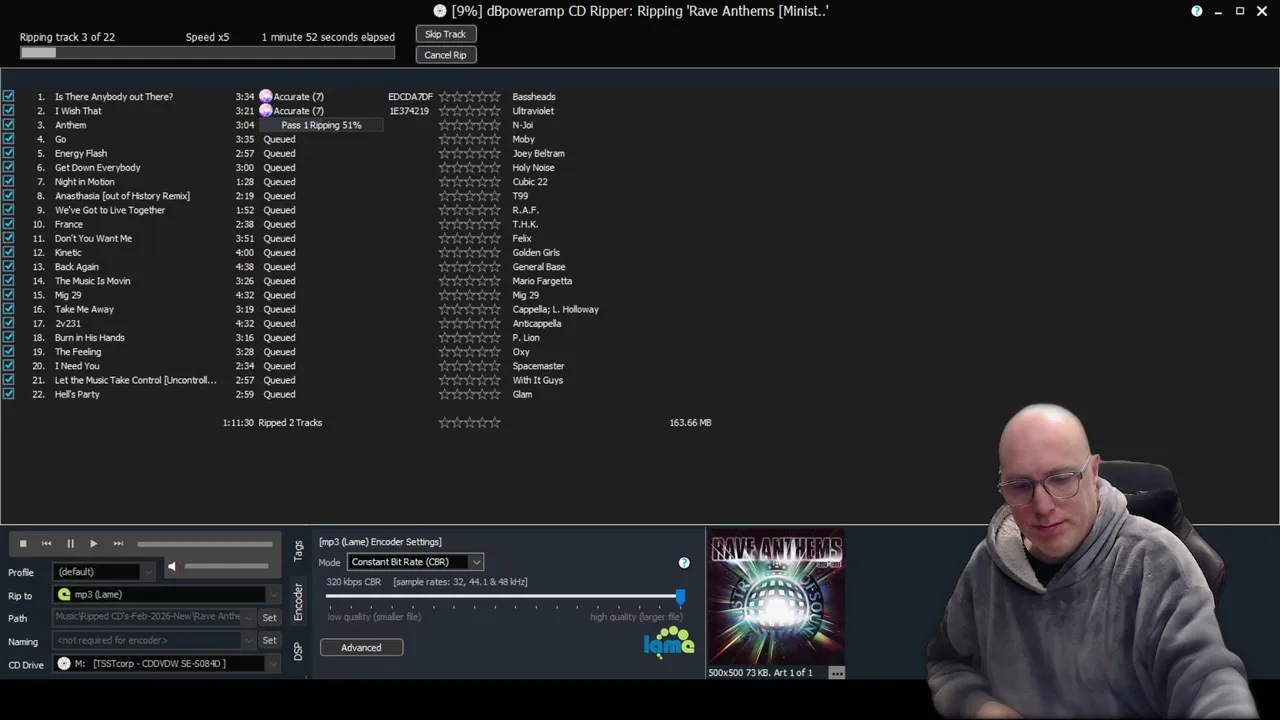This screenshot has height=720, width=1280.
Task: Start playback with the play icon
Action: 93,544
